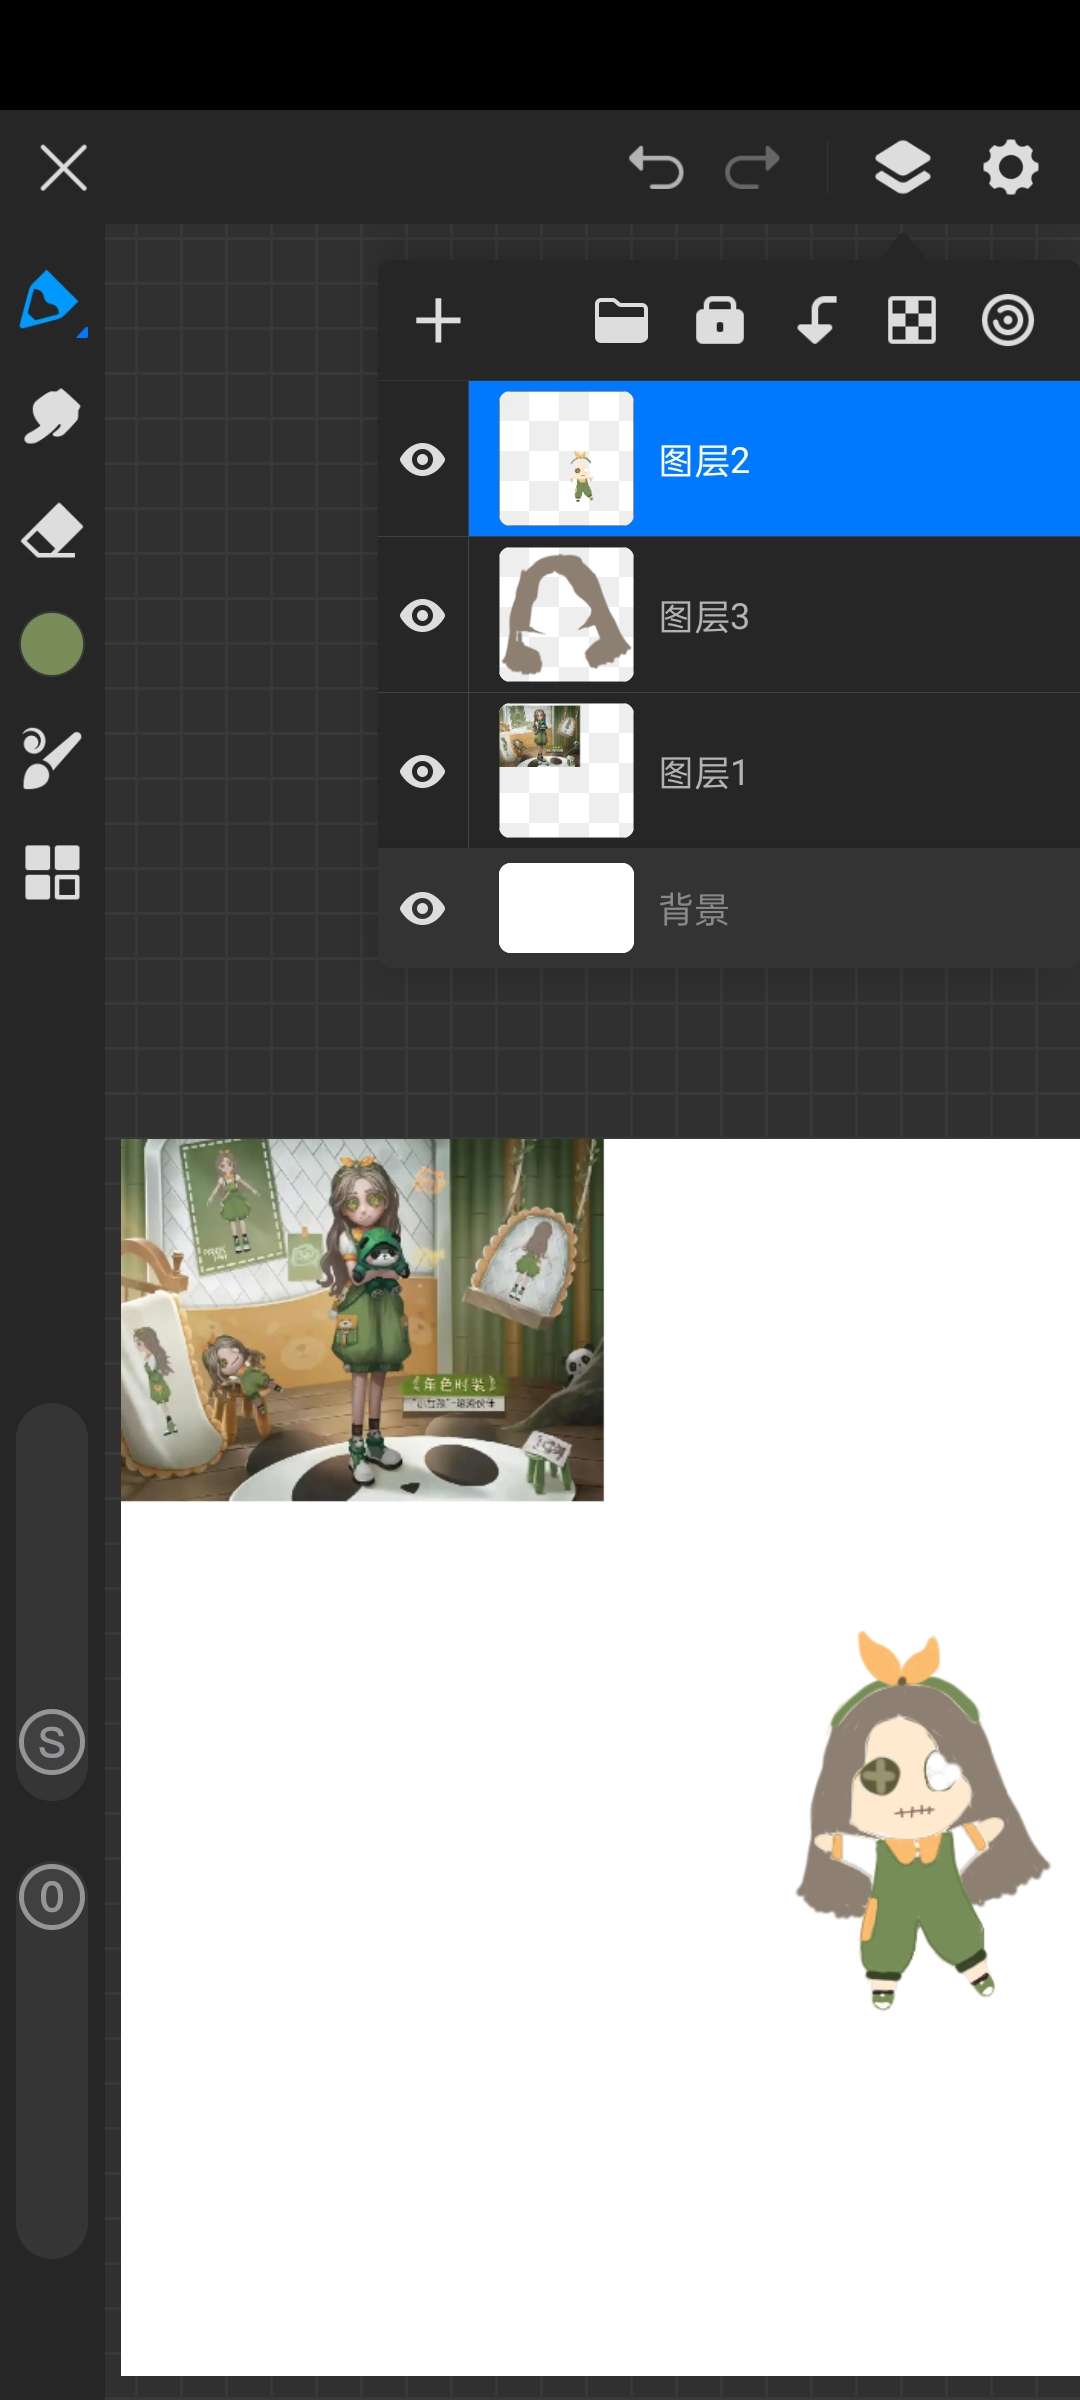This screenshot has height=2400, width=1080.
Task: Add a new layer with plus icon
Action: tap(438, 321)
